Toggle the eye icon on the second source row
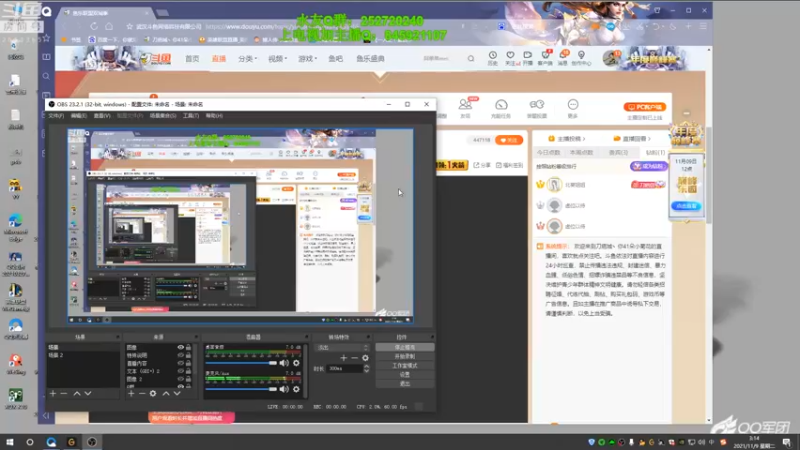 click(x=181, y=355)
